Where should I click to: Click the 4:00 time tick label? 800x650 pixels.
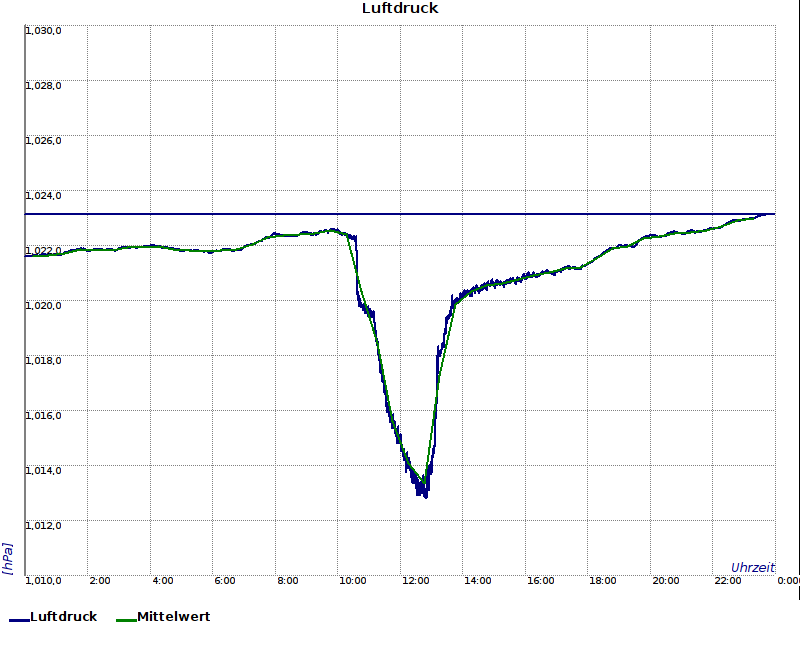163,581
